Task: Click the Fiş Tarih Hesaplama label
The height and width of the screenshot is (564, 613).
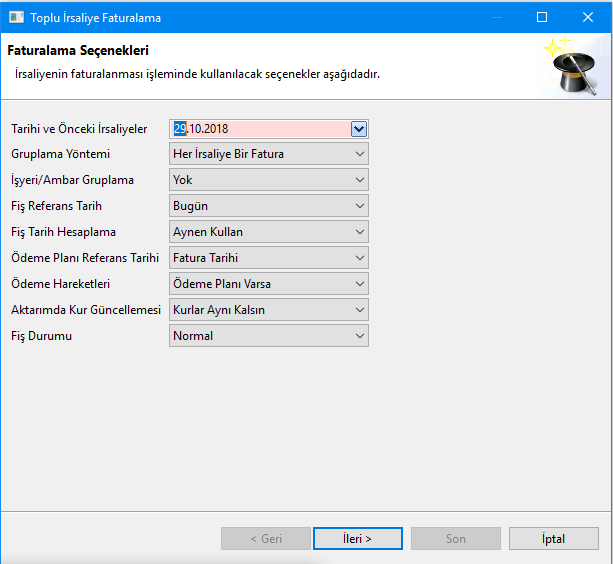Action: click(63, 232)
